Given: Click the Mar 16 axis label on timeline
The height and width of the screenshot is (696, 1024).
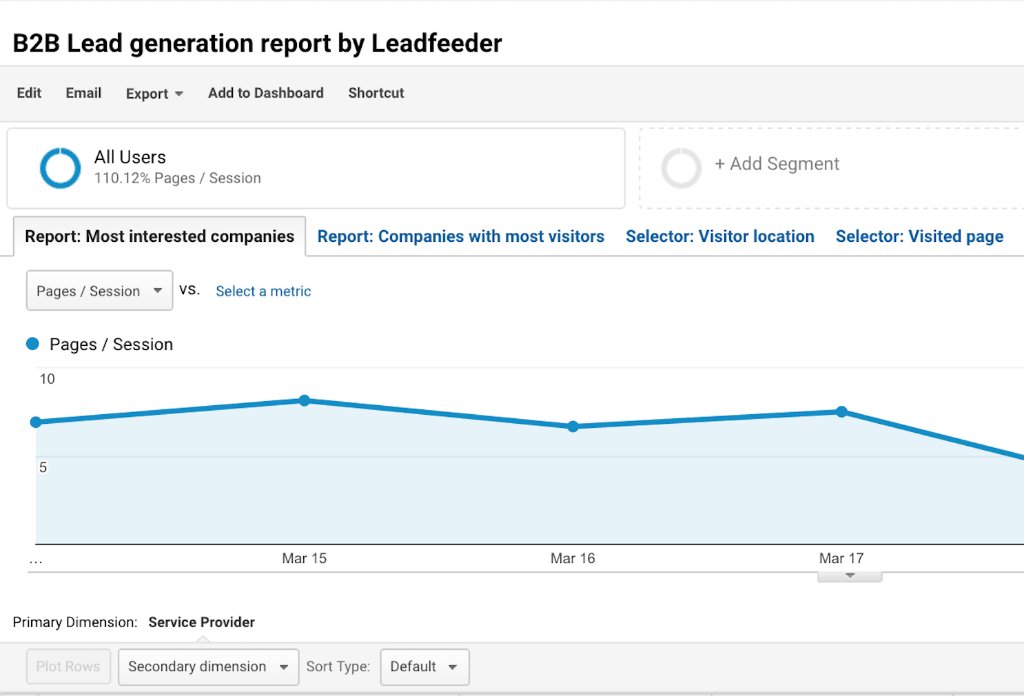Looking at the screenshot, I should [x=572, y=558].
